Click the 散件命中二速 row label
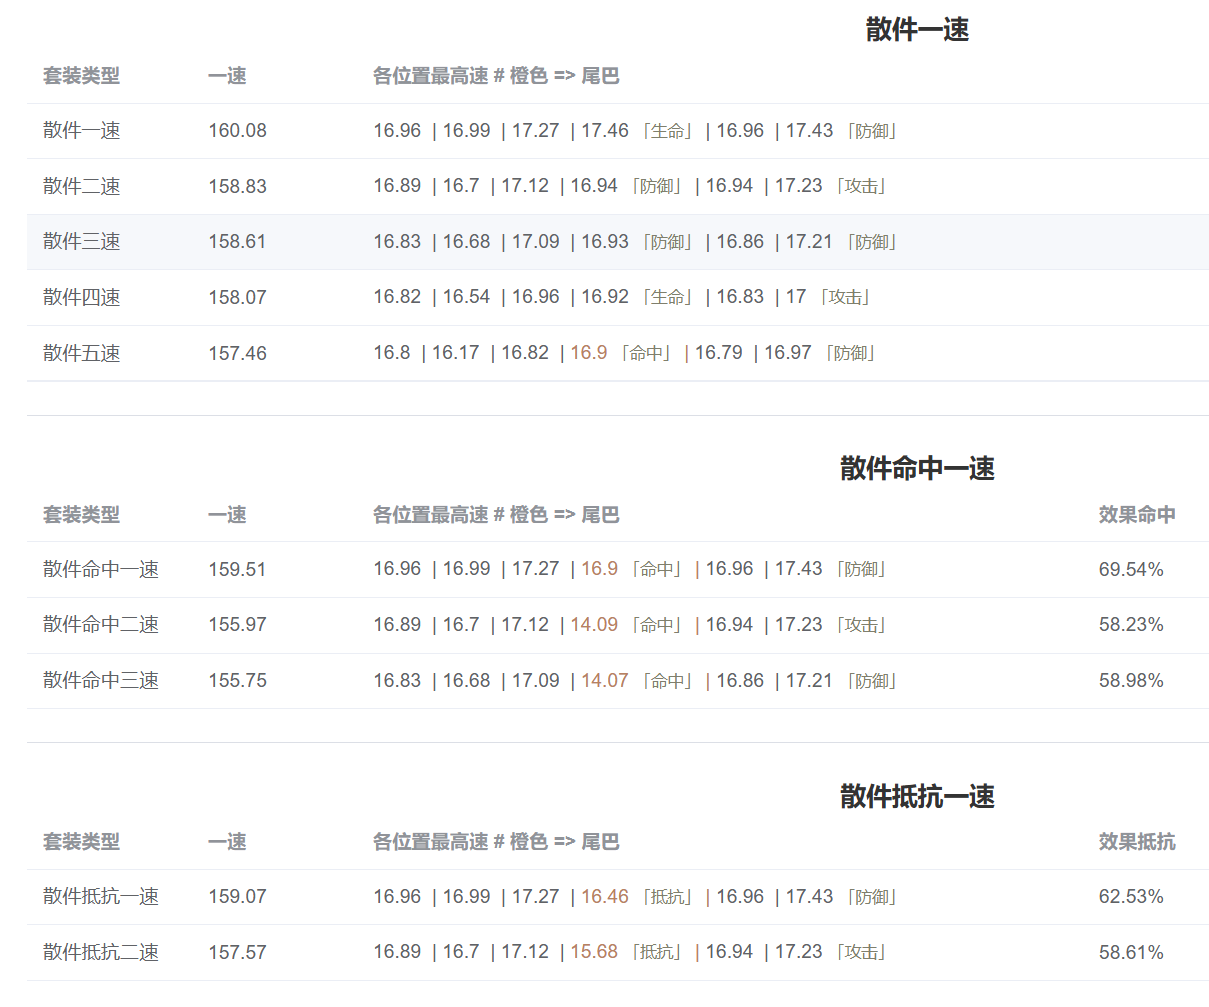Image resolution: width=1209 pixels, height=1007 pixels. pyautogui.click(x=101, y=625)
